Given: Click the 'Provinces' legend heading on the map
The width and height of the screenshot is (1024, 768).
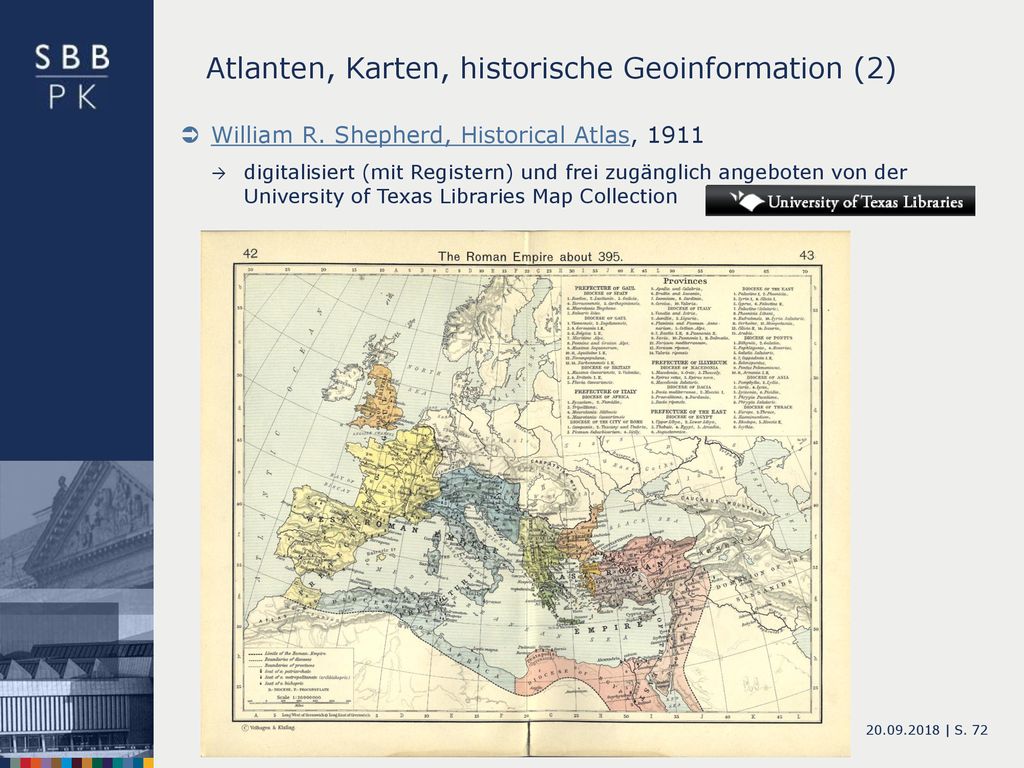Looking at the screenshot, I should pyautogui.click(x=685, y=281).
